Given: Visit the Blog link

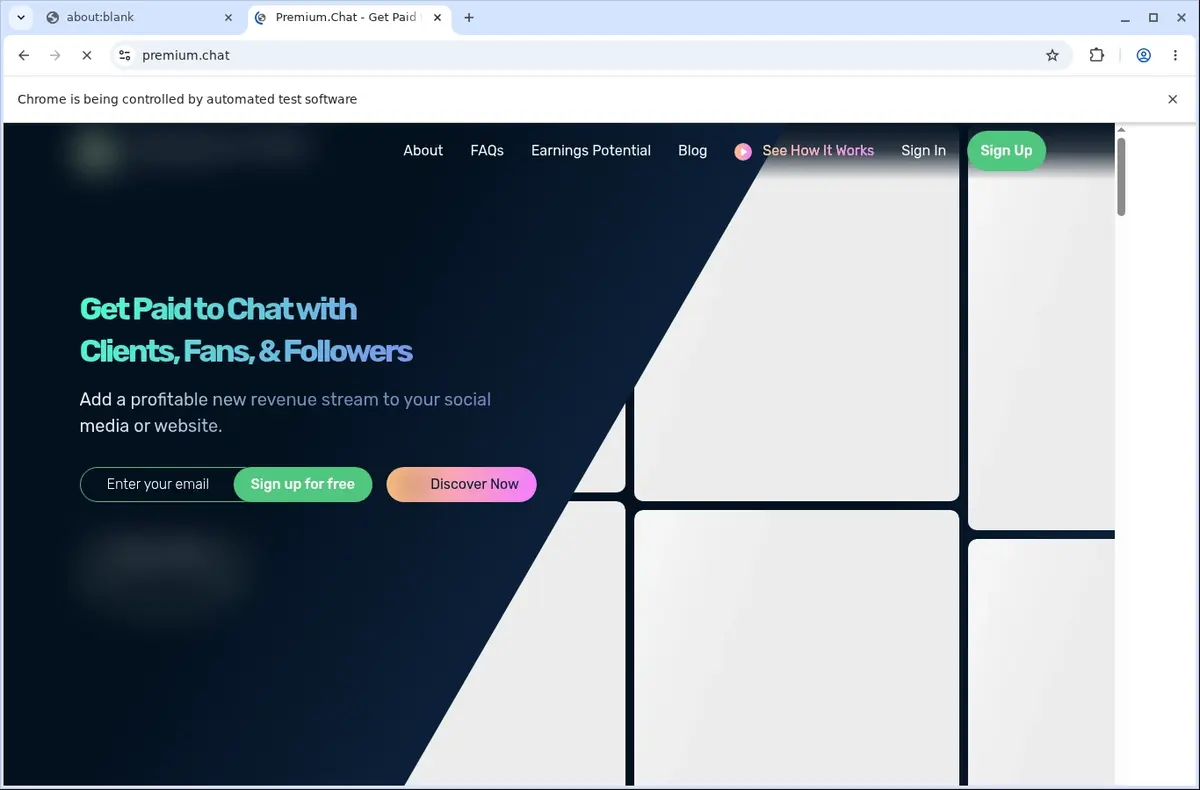Looking at the screenshot, I should (x=692, y=150).
